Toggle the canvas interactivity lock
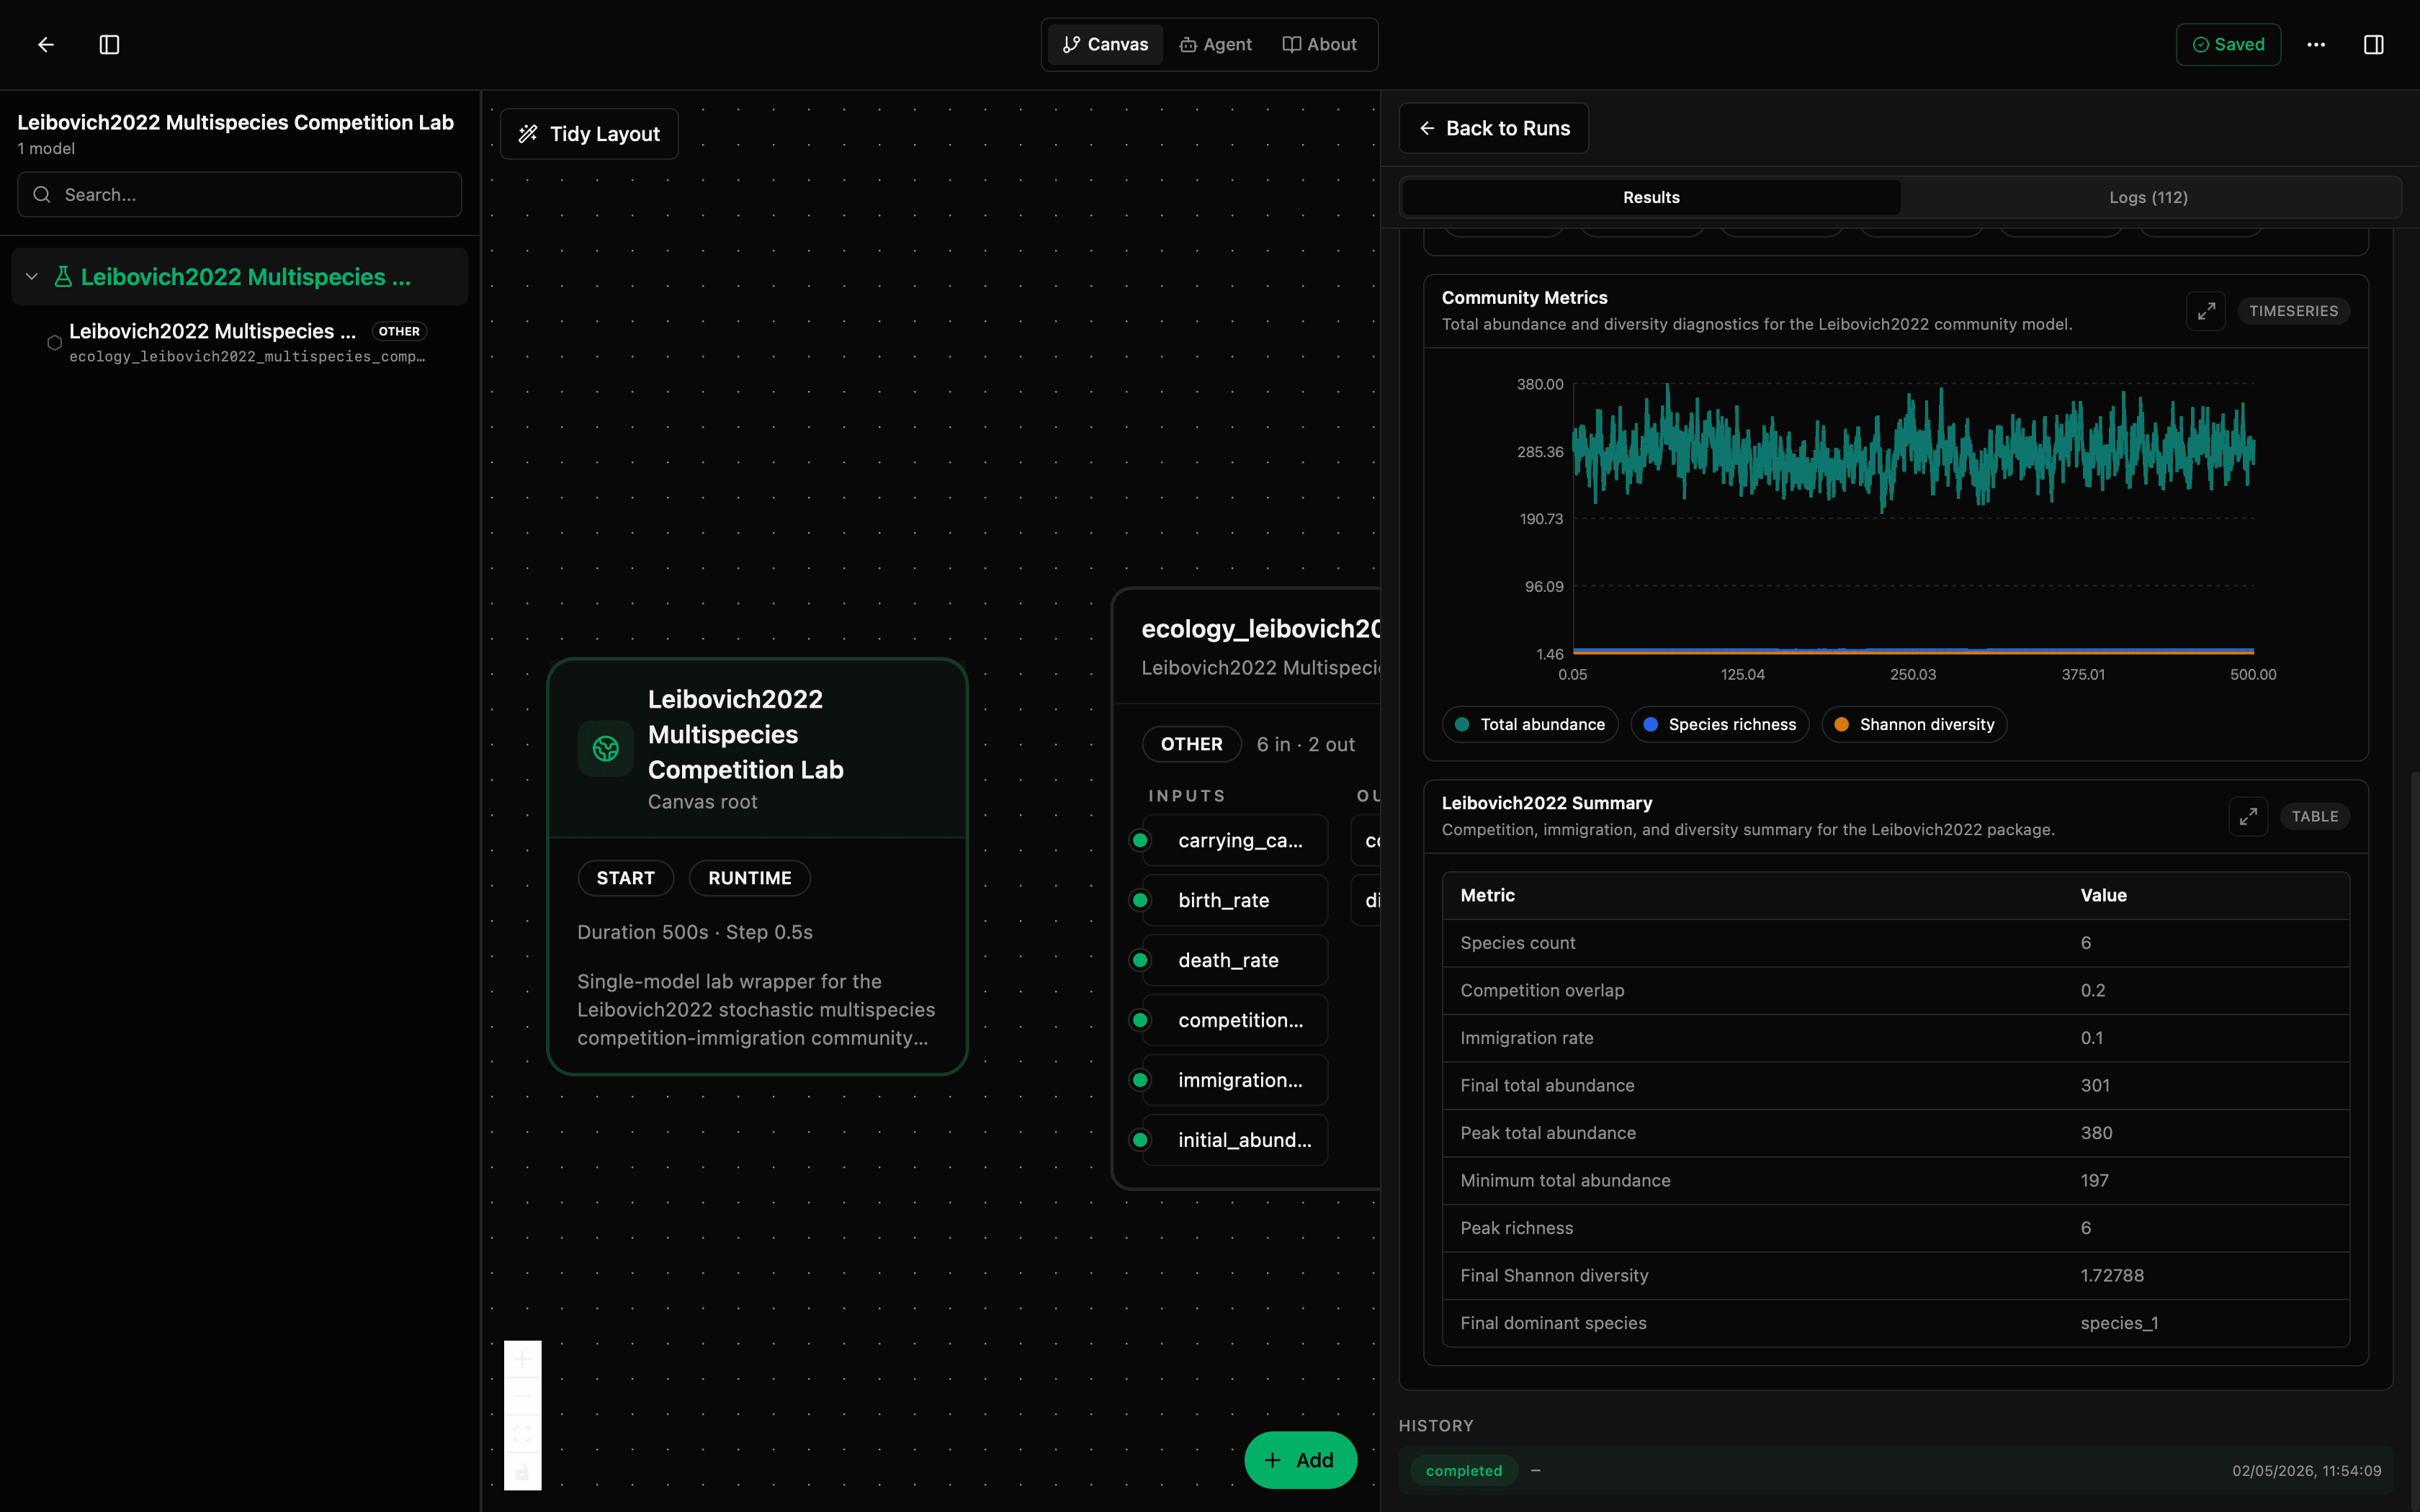The height and width of the screenshot is (1512, 2420). coord(522,1472)
